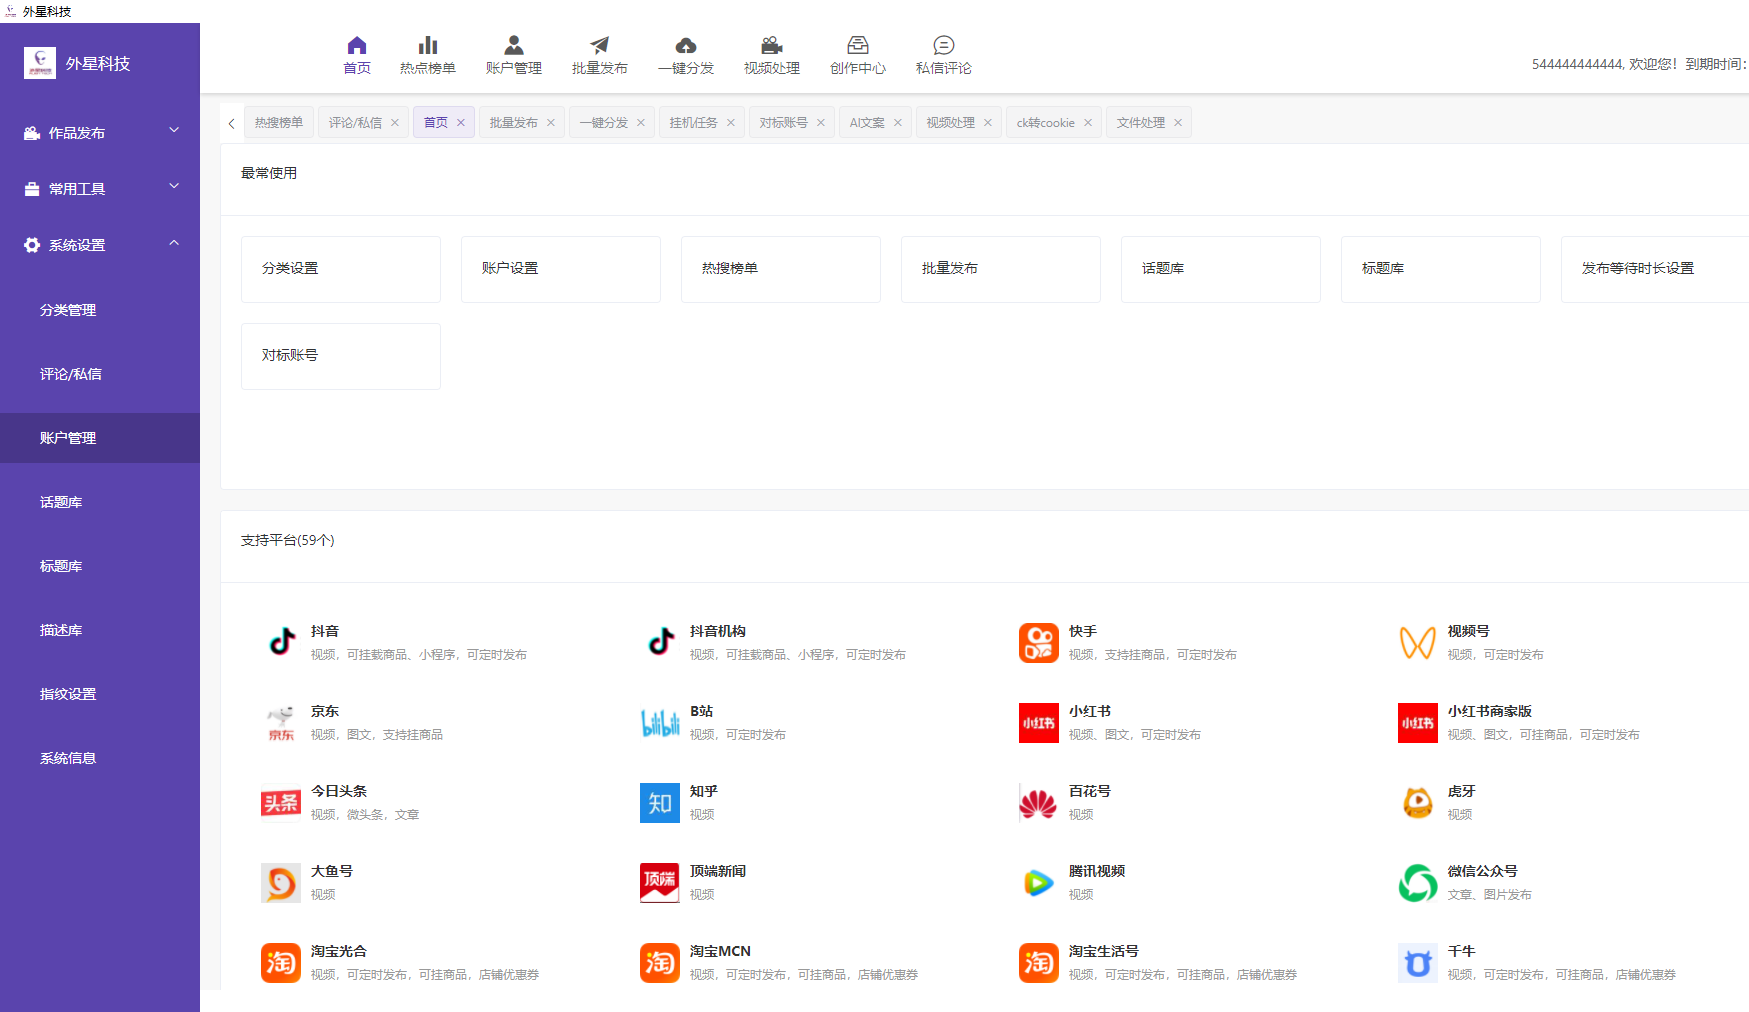1749x1012 pixels.
Task: Expand the 常用工具 sidebar section
Action: pos(100,189)
